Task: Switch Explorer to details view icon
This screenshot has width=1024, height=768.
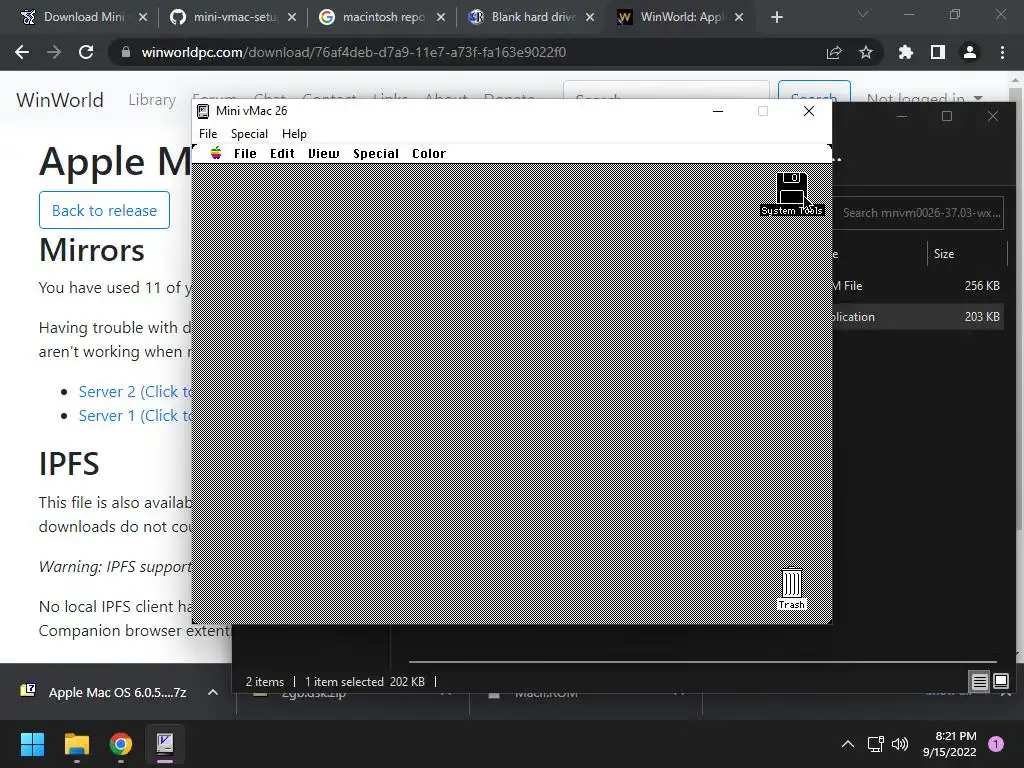Action: (979, 682)
